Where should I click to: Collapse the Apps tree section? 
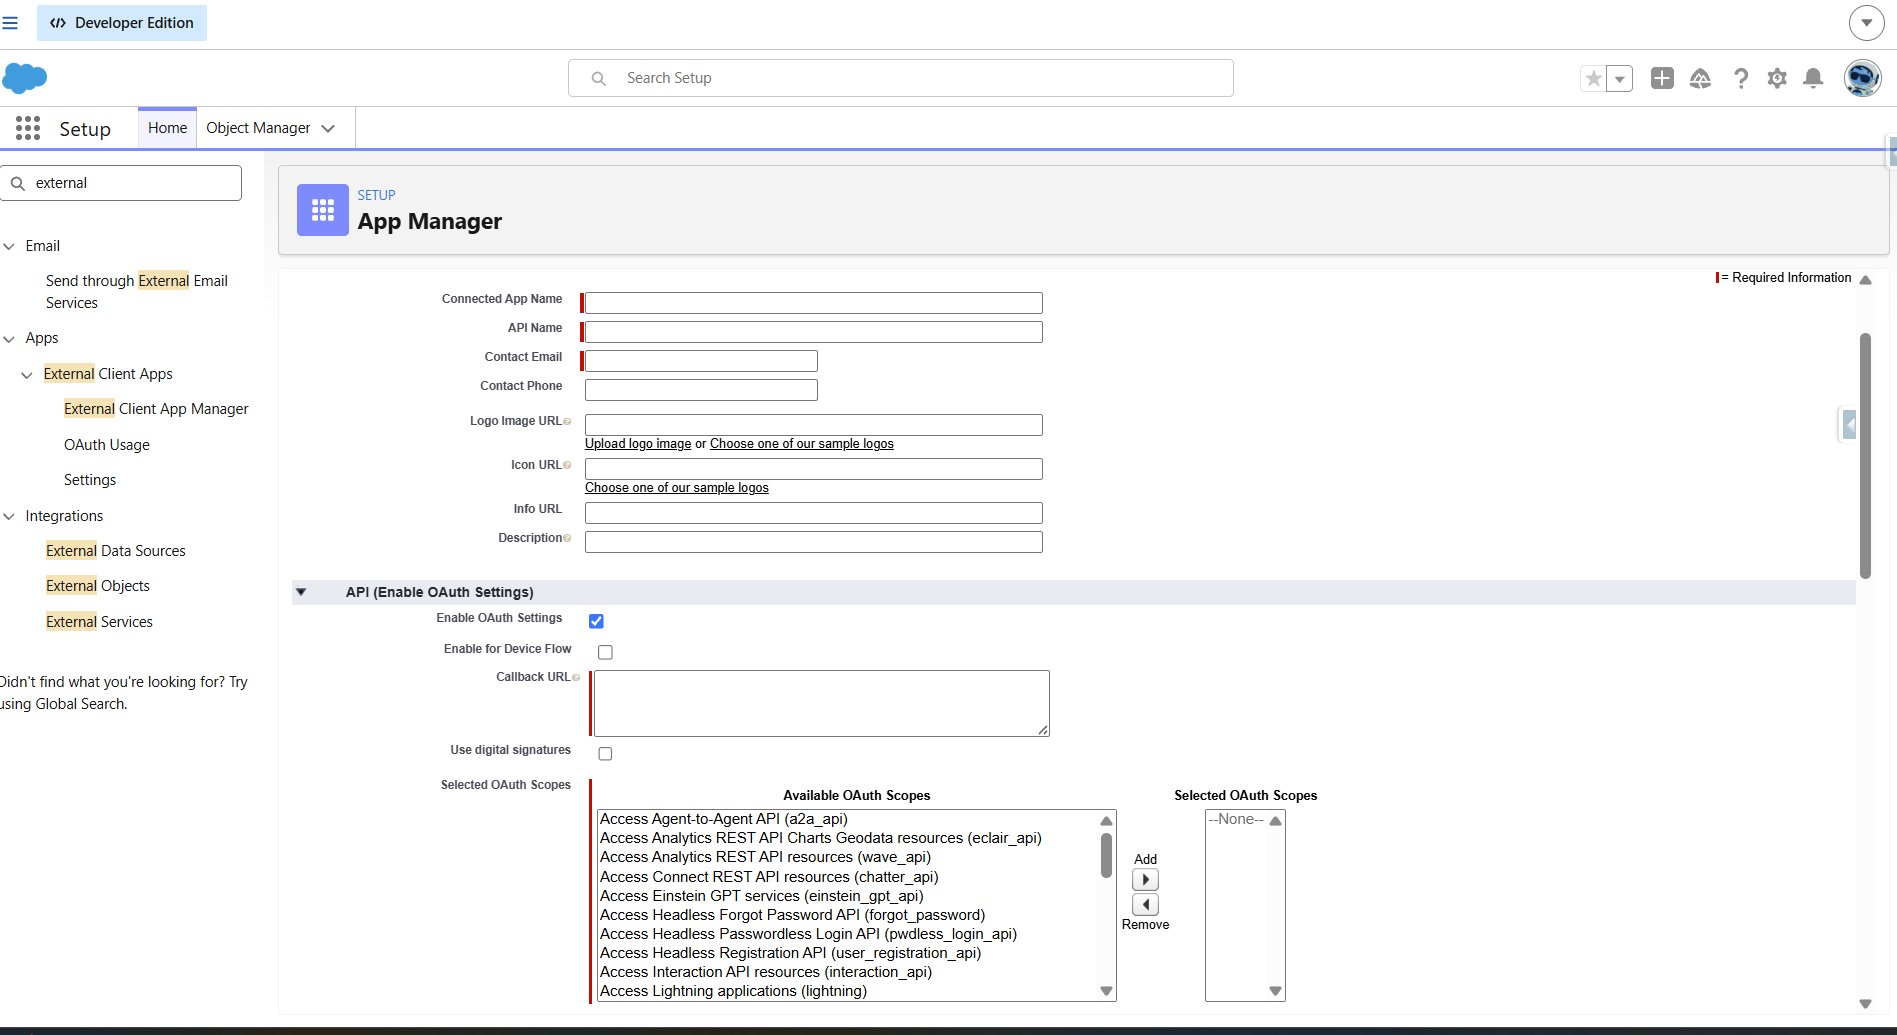coord(9,339)
